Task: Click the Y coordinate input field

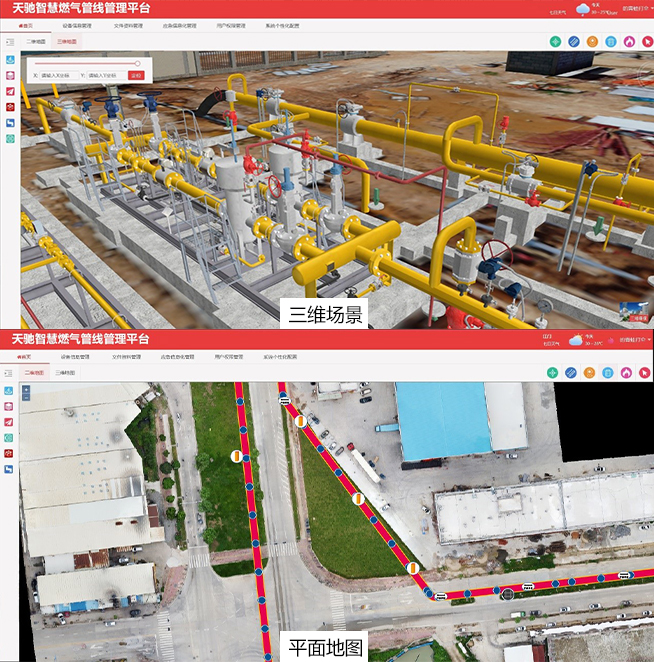Action: click(x=105, y=75)
